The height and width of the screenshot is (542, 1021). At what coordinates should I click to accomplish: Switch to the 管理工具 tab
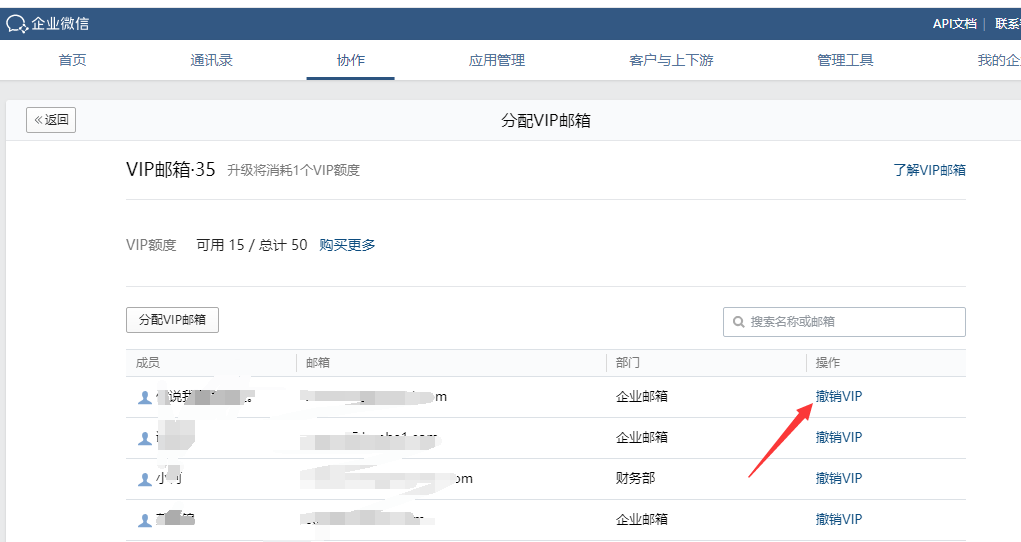coord(845,60)
